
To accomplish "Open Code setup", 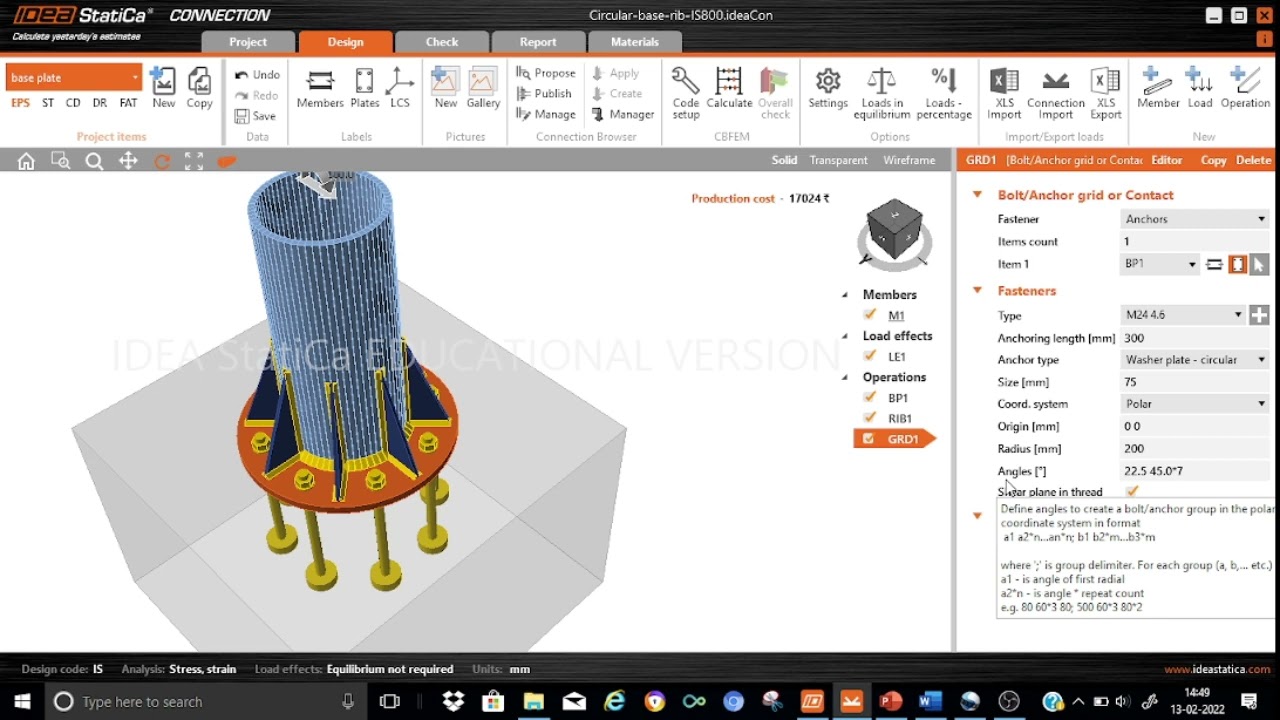I will coord(686,93).
